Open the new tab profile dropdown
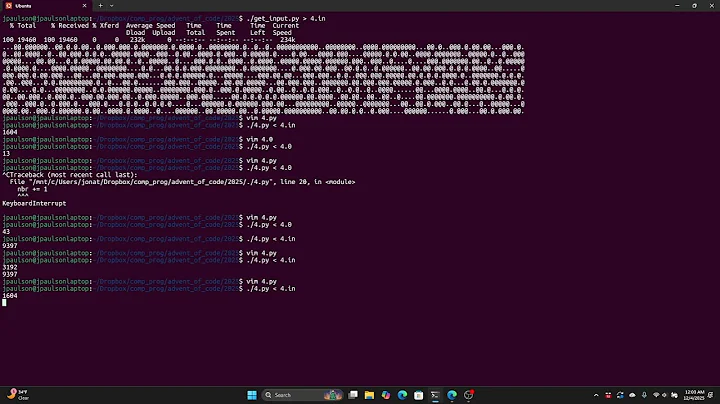 [x=112, y=6]
